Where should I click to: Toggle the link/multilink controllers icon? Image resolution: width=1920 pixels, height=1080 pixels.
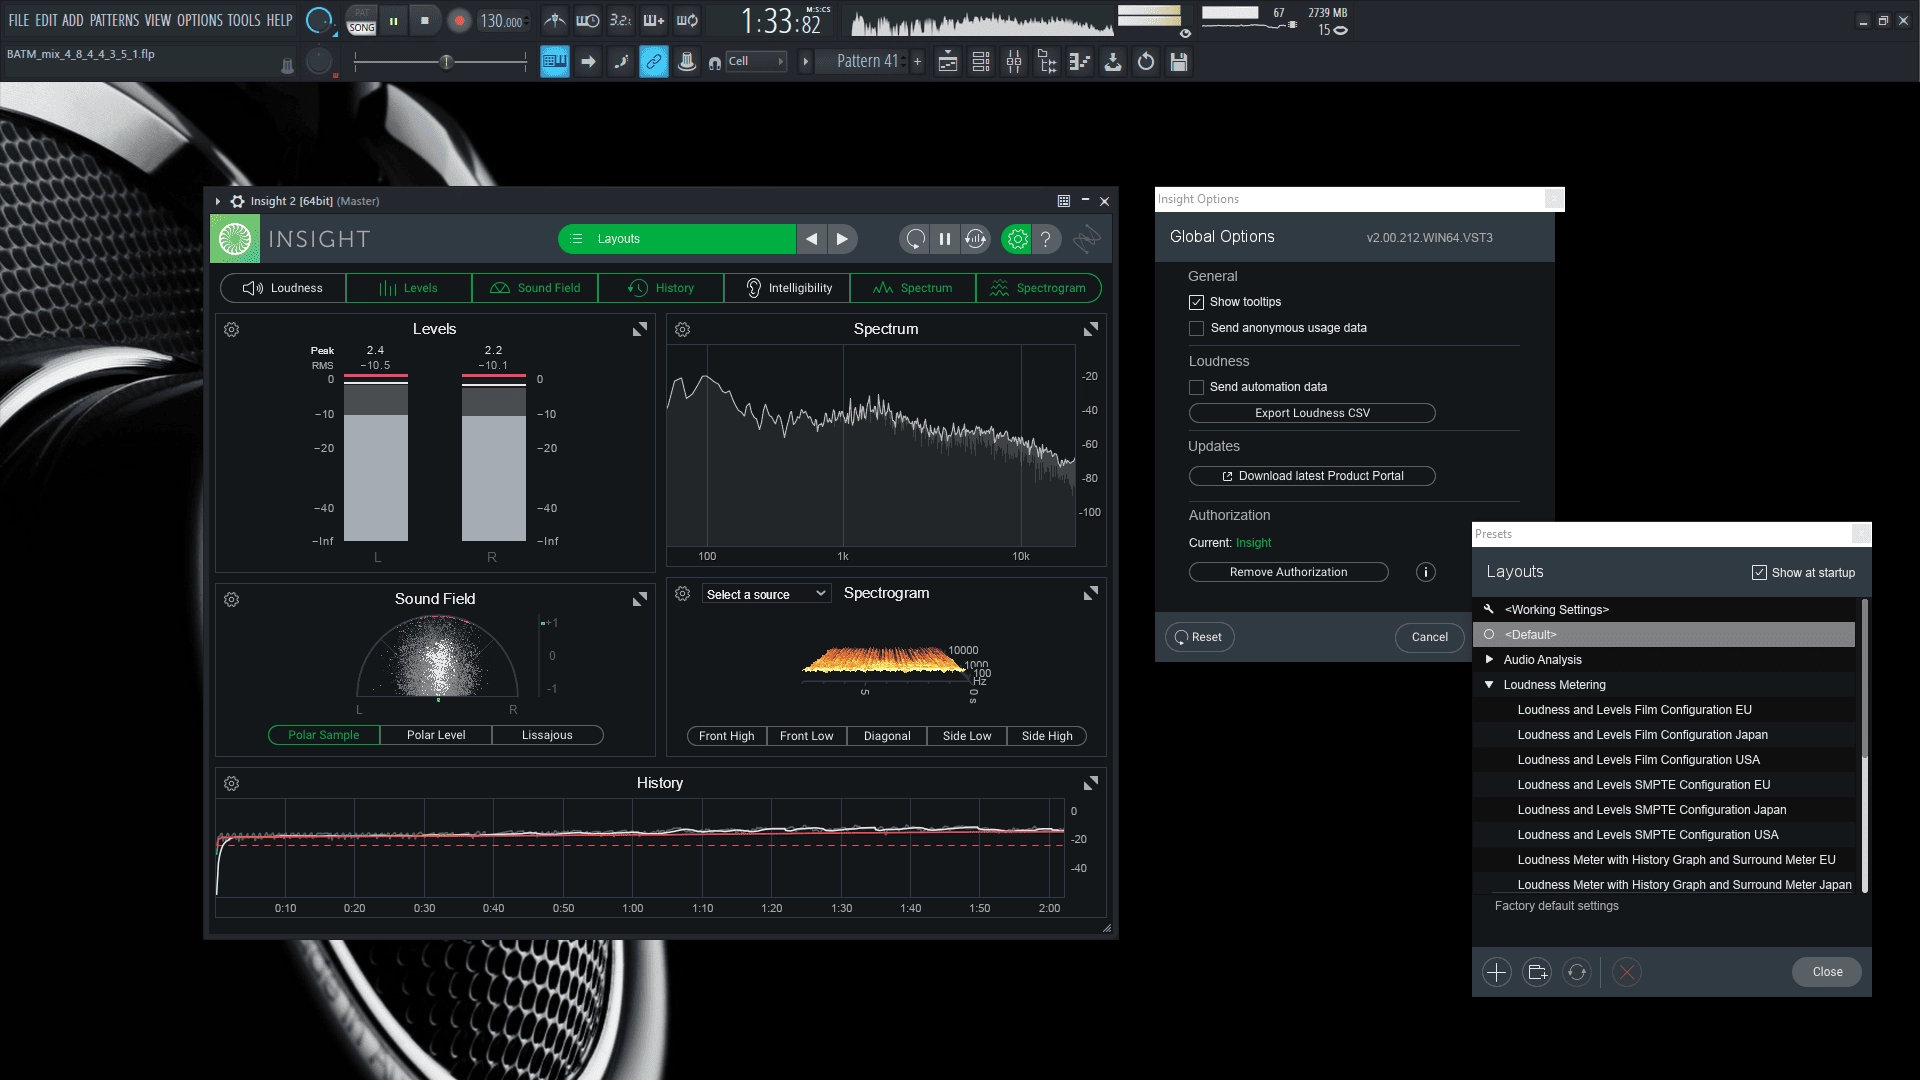(x=653, y=62)
